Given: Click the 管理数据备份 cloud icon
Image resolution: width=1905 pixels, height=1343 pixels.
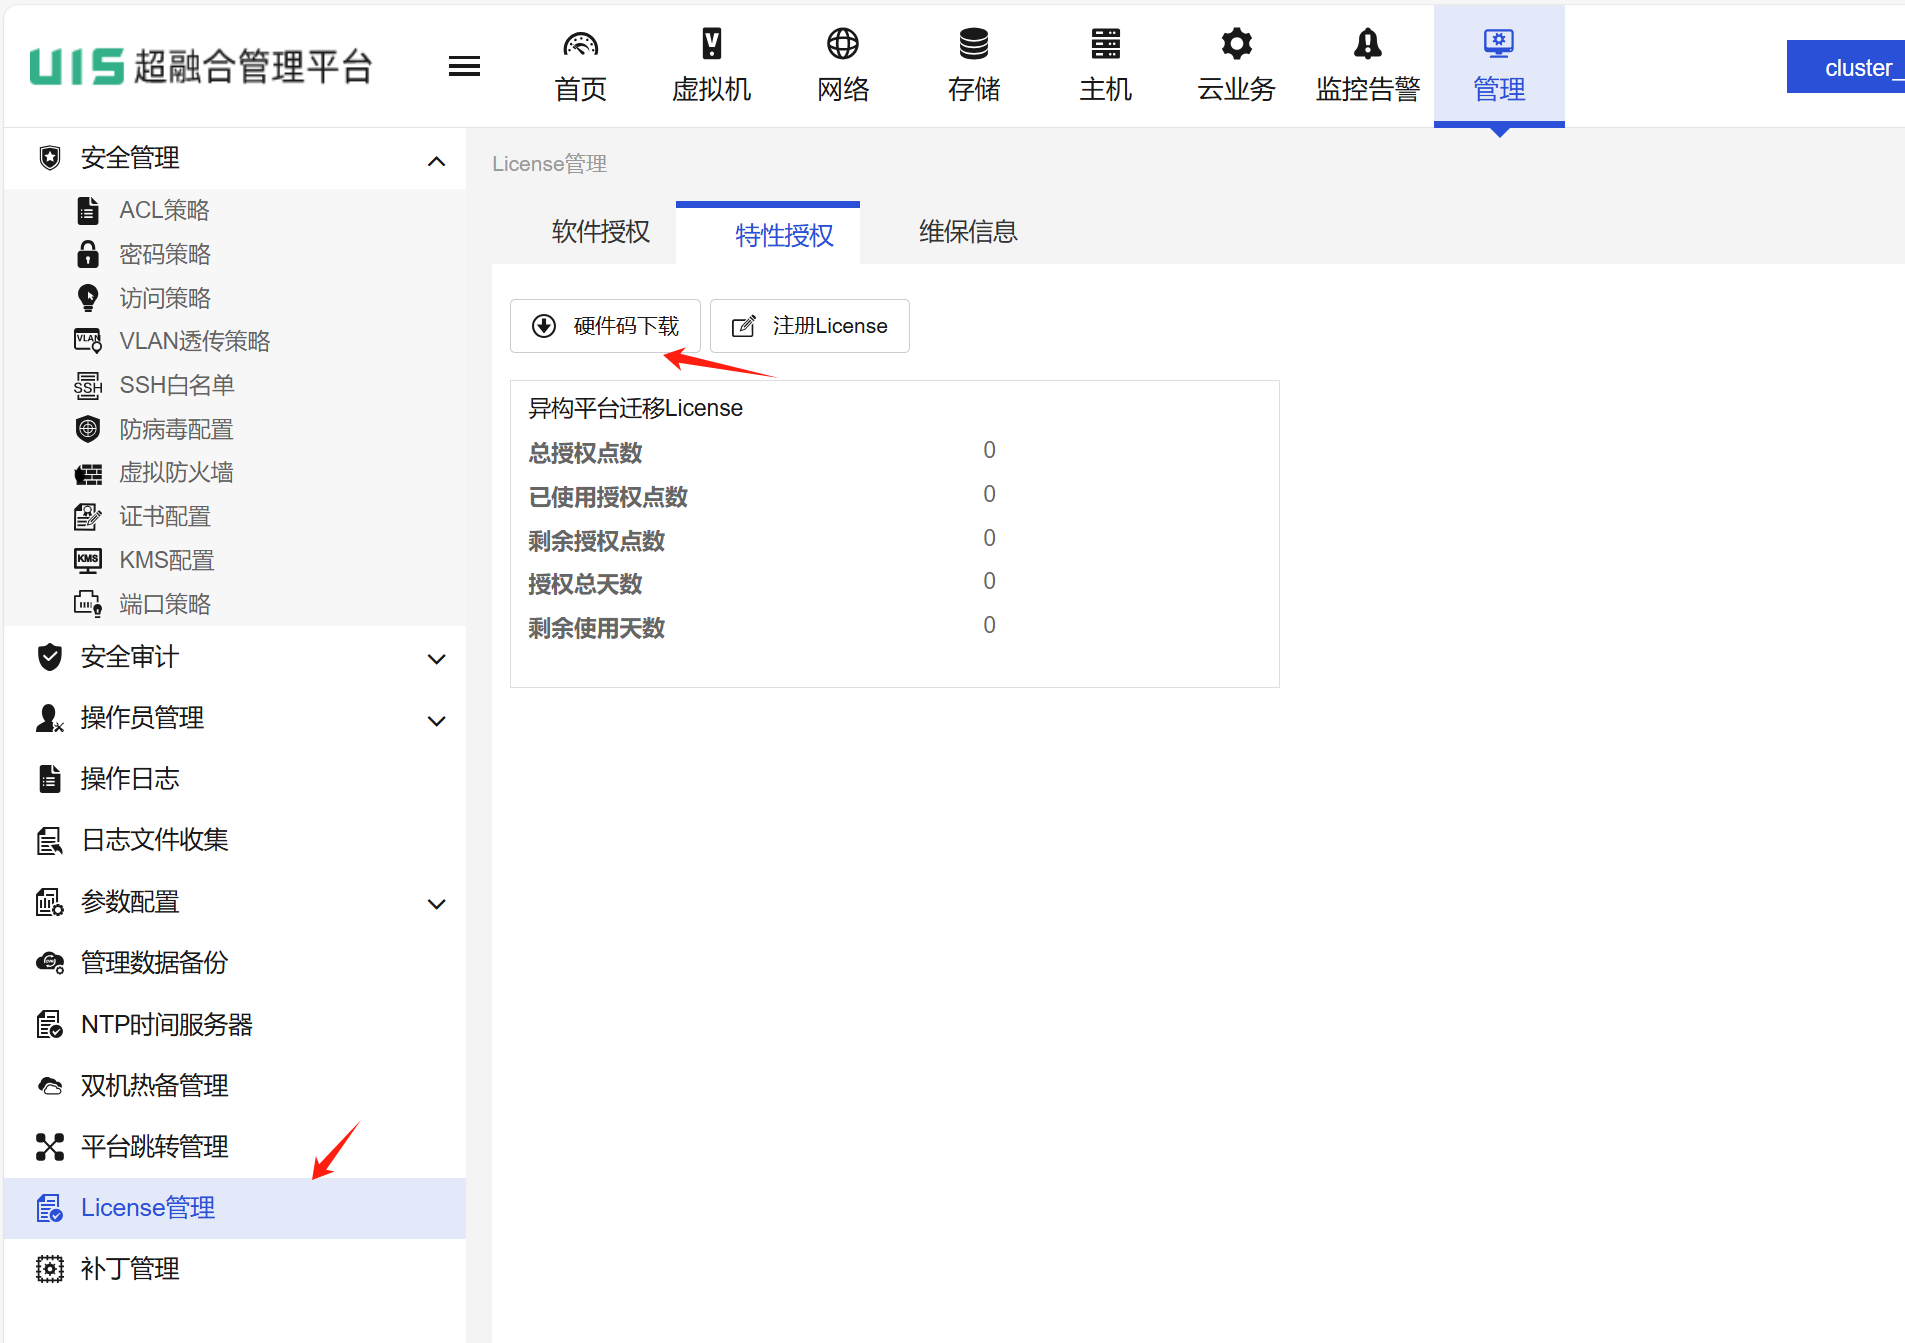Looking at the screenshot, I should [x=49, y=962].
